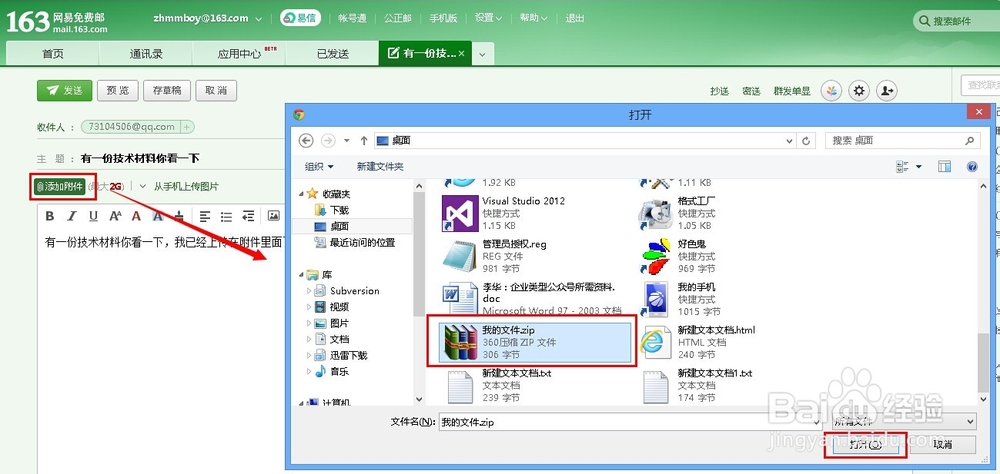Open the 公正邮 link

click(x=397, y=19)
